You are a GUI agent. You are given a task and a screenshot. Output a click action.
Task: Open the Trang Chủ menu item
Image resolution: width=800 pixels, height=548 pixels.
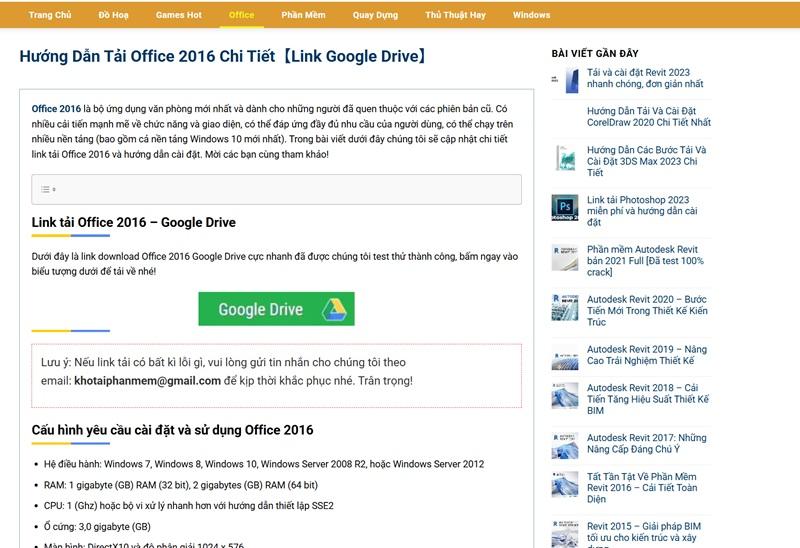coord(50,15)
